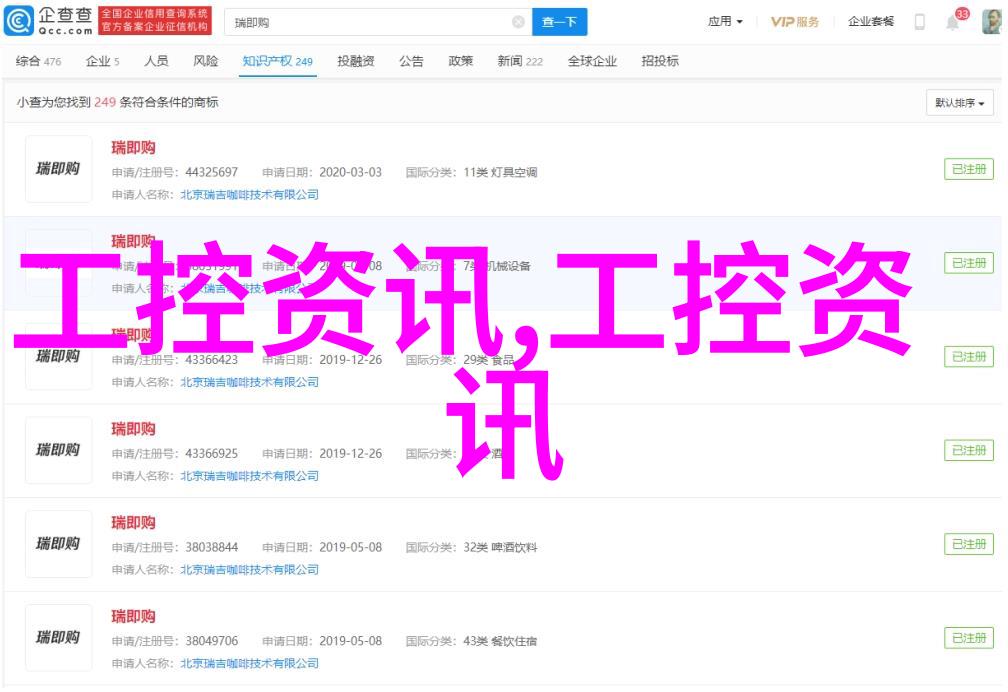This screenshot has height=692, width=1008.
Task: Click trademark thumbnail for entry 38038844
Action: coord(58,544)
